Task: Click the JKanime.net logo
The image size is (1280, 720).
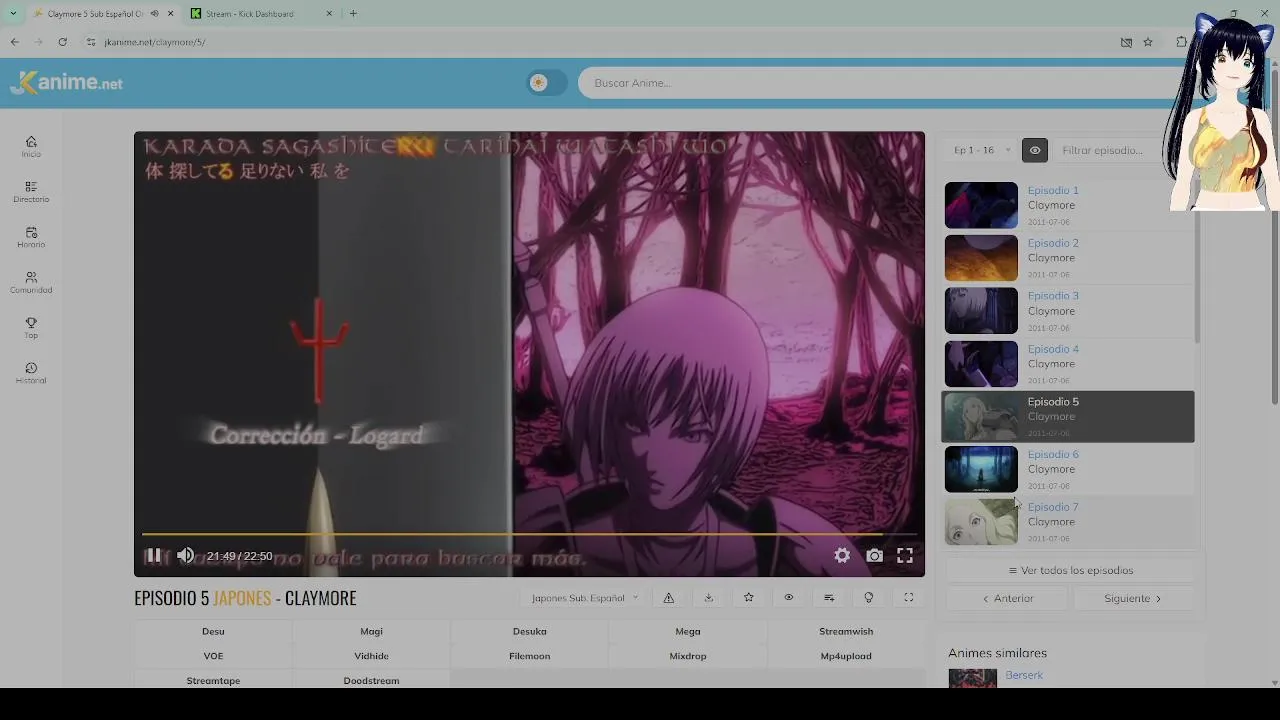Action: click(66, 83)
